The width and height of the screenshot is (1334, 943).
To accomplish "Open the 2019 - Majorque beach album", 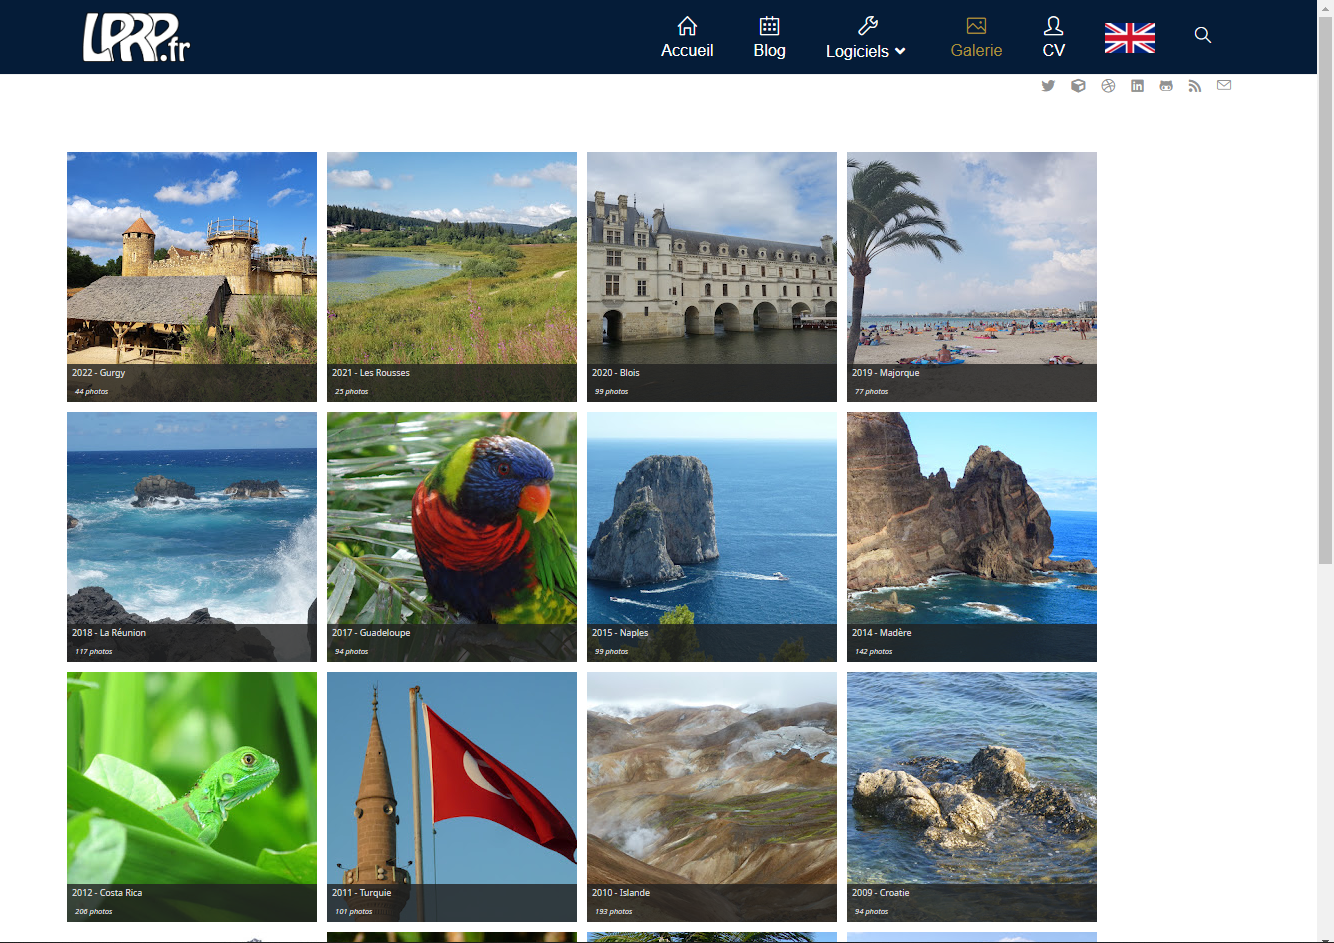I will coord(972,277).
